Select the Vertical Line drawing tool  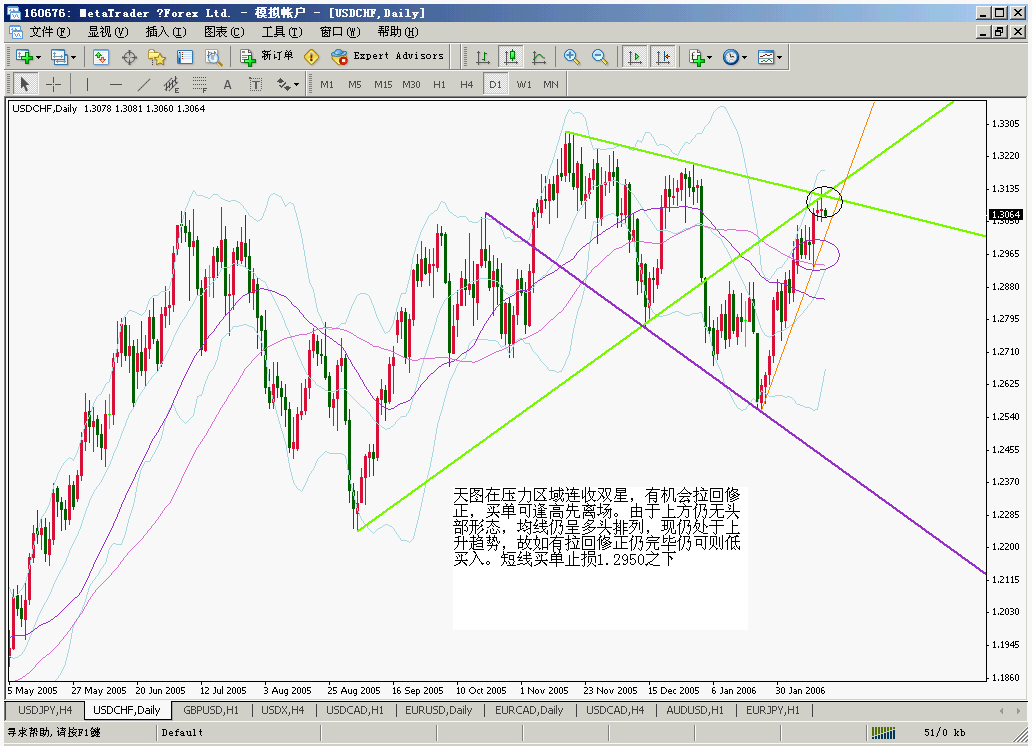[x=88, y=84]
